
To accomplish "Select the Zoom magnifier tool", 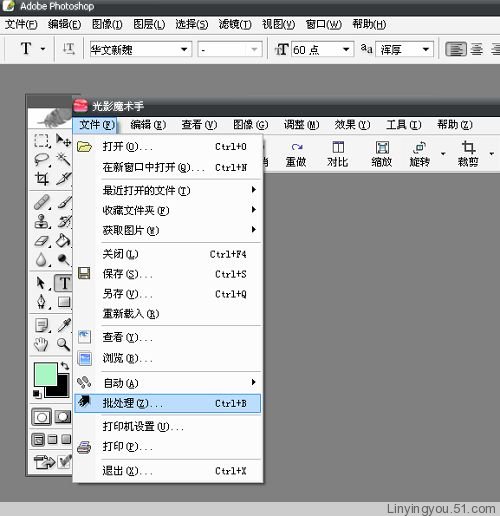I will 63,344.
